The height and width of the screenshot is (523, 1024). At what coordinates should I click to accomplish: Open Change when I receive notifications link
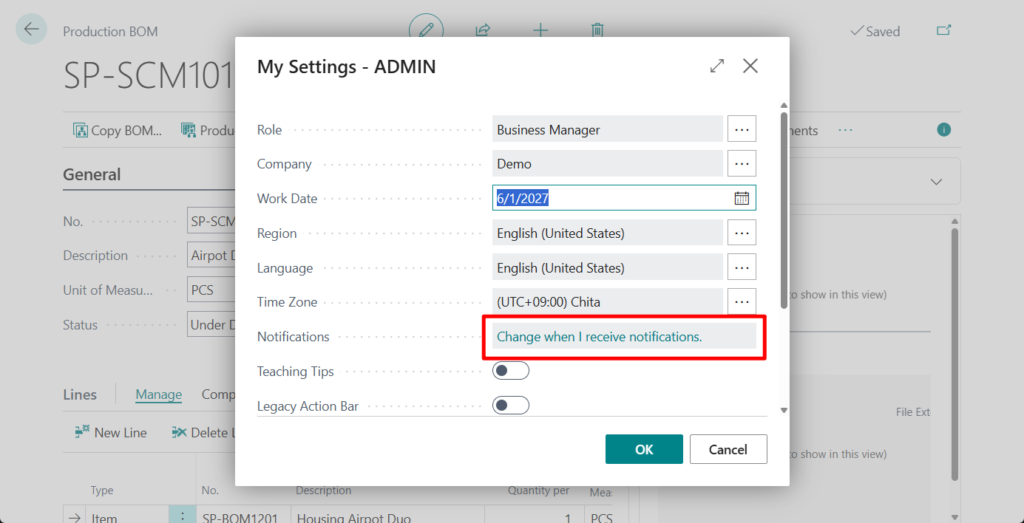599,337
